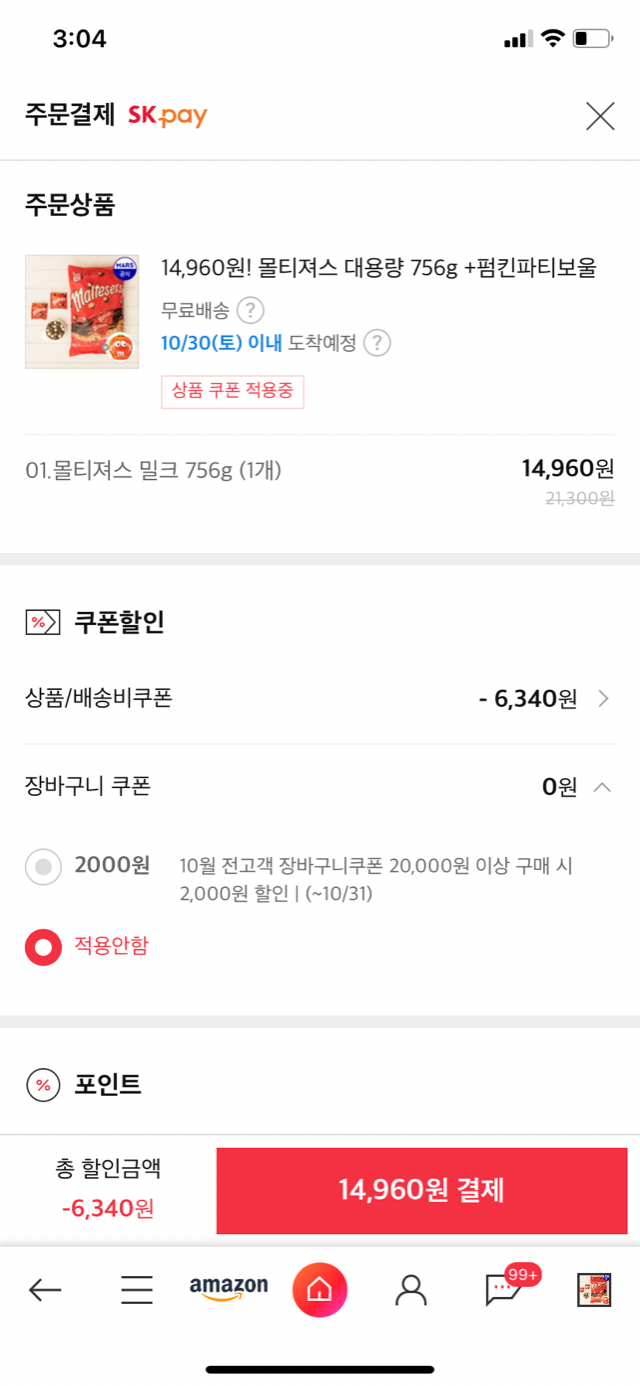This screenshot has height=1386, width=640.
Task: Tap the free shipping help question mark
Action: (250, 311)
